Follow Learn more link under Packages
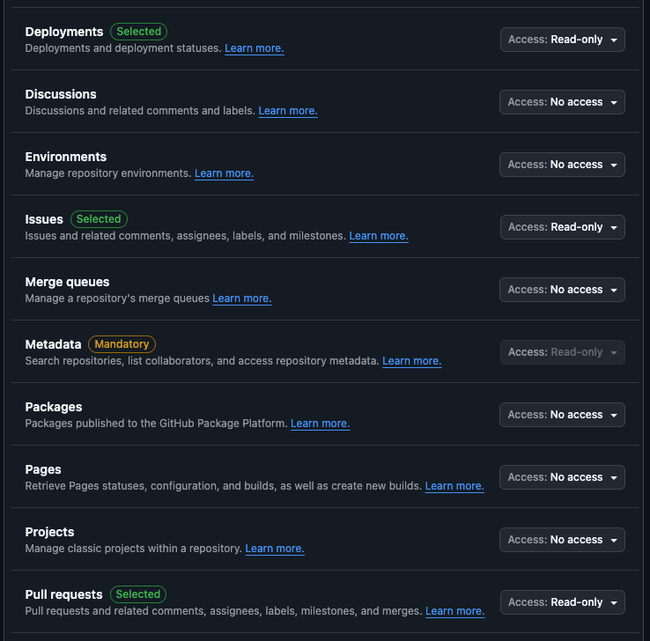This screenshot has height=641, width=650. [x=320, y=423]
